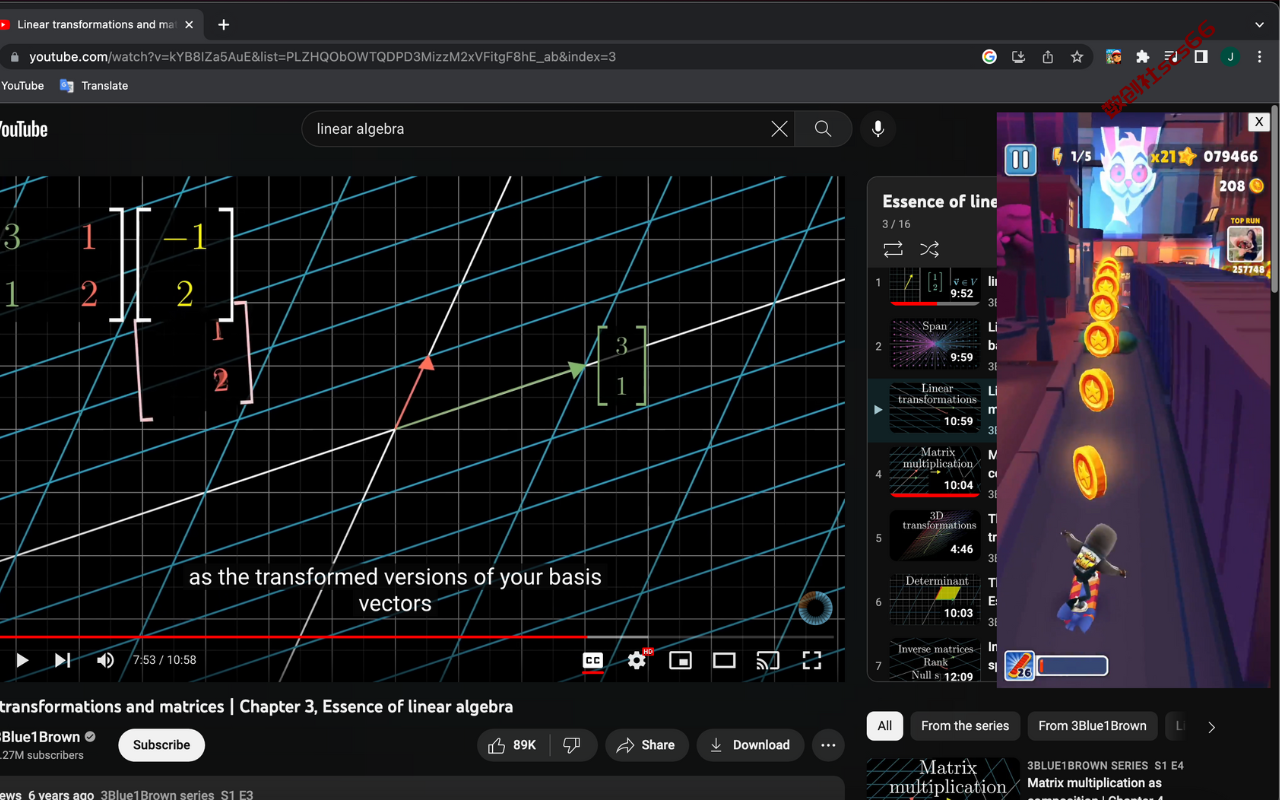The height and width of the screenshot is (800, 1280).
Task: Share the video
Action: (x=646, y=745)
